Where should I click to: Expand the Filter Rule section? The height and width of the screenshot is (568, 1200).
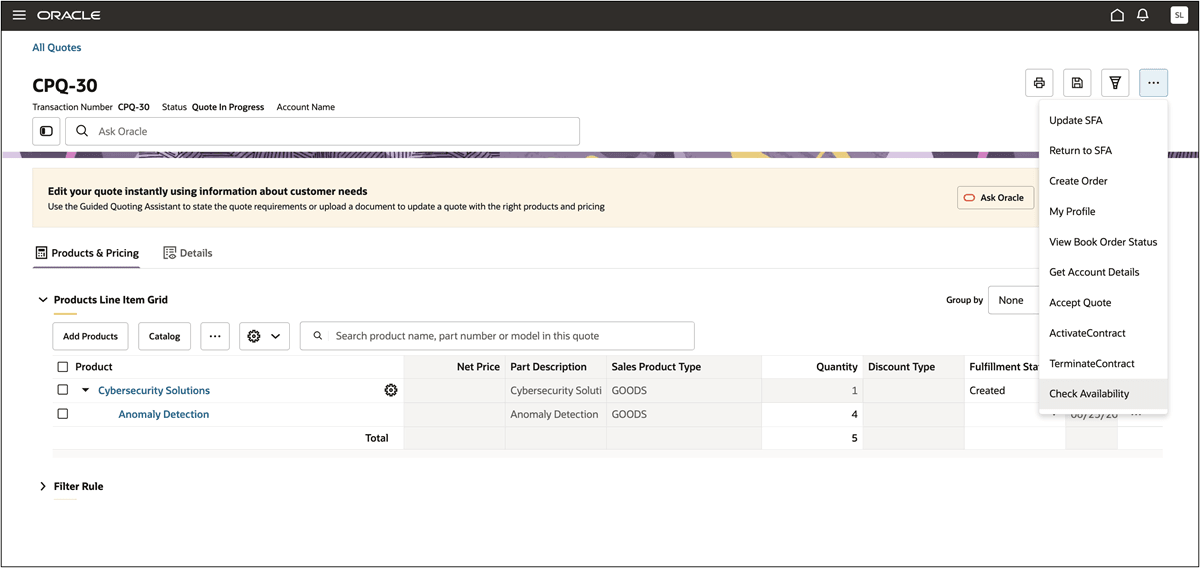(43, 486)
